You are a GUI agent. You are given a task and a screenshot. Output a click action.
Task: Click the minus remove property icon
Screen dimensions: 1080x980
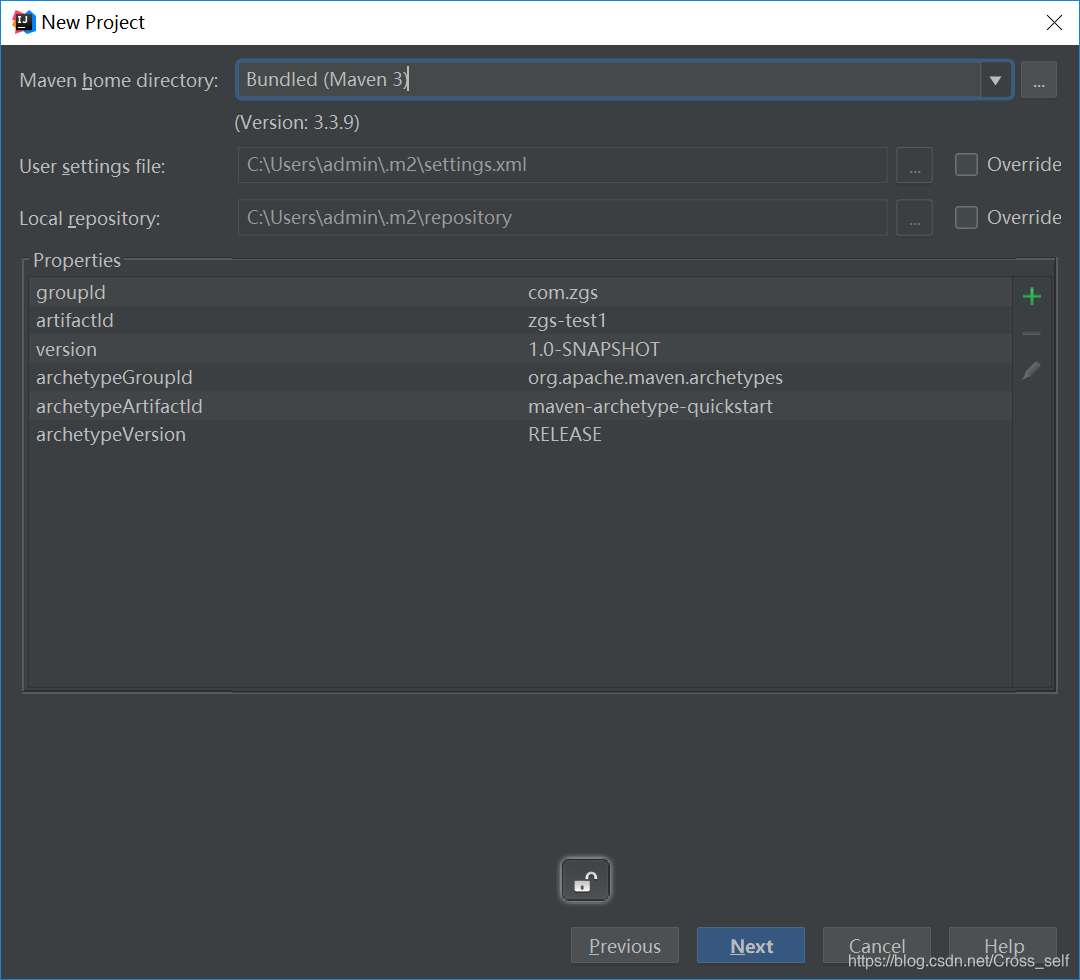tap(1031, 333)
